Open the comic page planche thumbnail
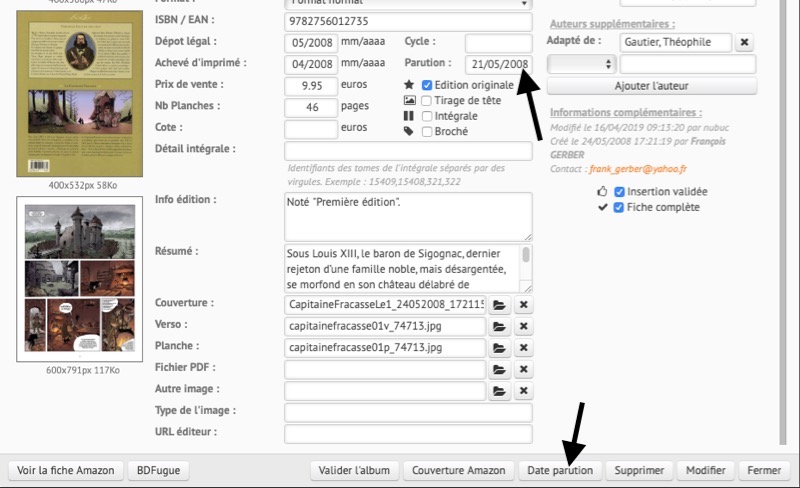 coord(76,278)
